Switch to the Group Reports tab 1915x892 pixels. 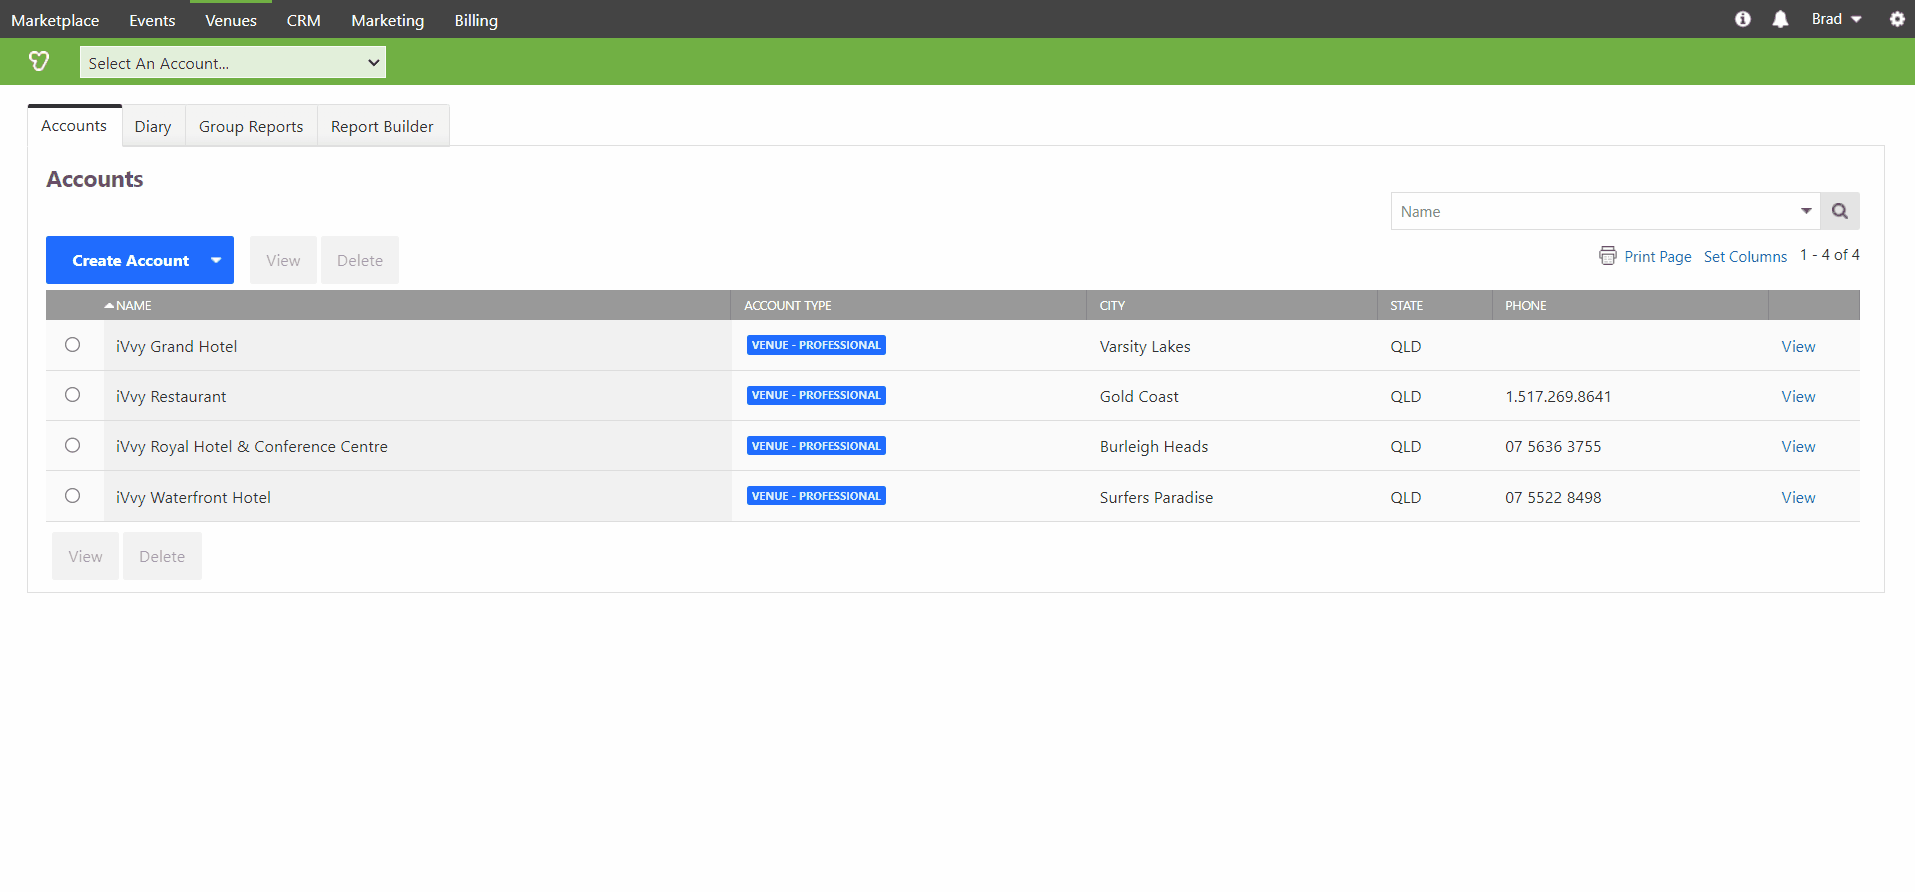[x=251, y=127]
